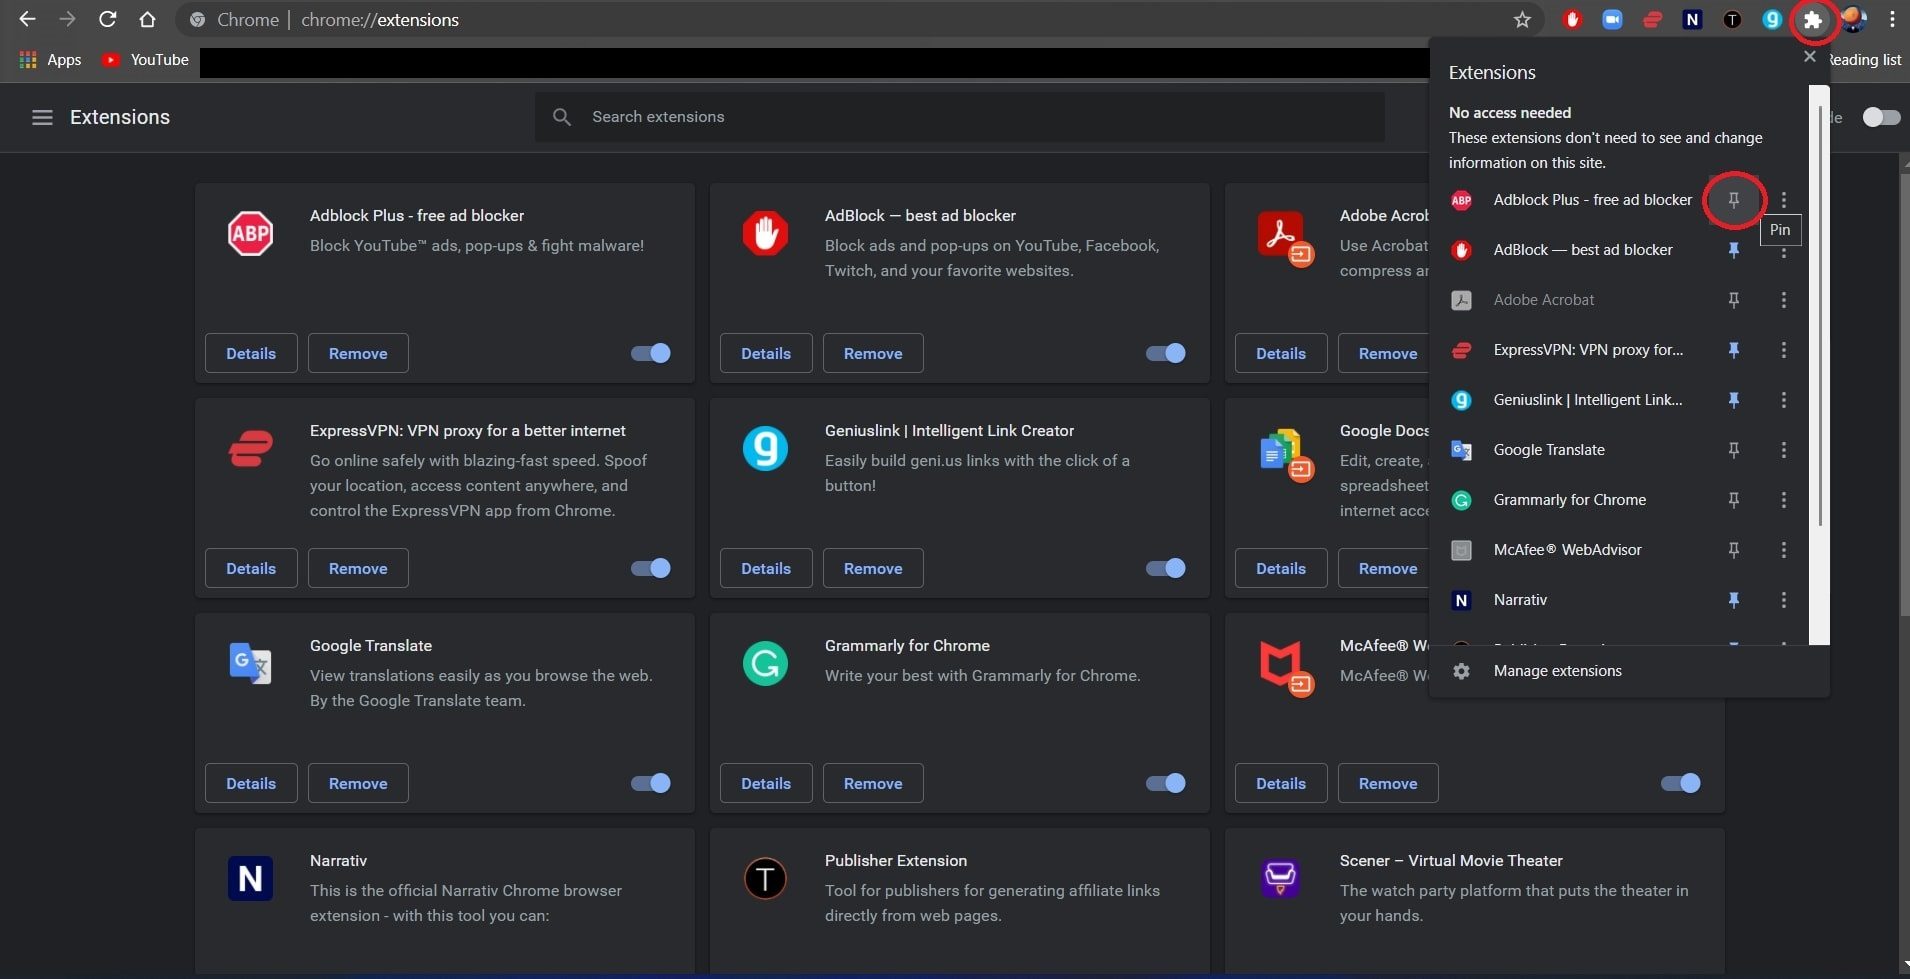The height and width of the screenshot is (979, 1910).
Task: Open the Zoom extension toolbar icon
Action: pos(1612,19)
